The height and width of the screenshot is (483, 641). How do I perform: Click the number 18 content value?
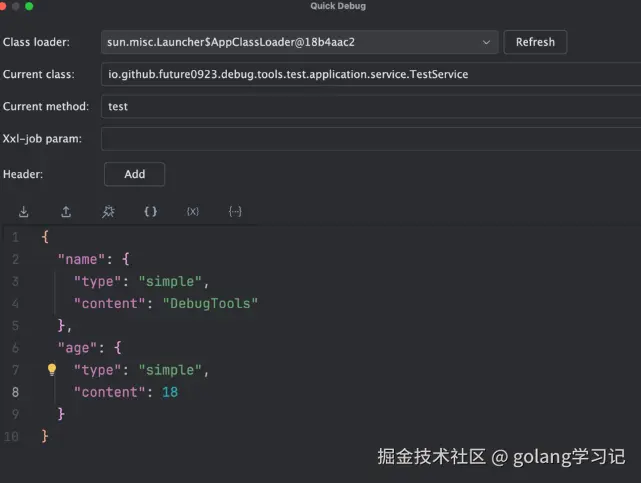170,392
